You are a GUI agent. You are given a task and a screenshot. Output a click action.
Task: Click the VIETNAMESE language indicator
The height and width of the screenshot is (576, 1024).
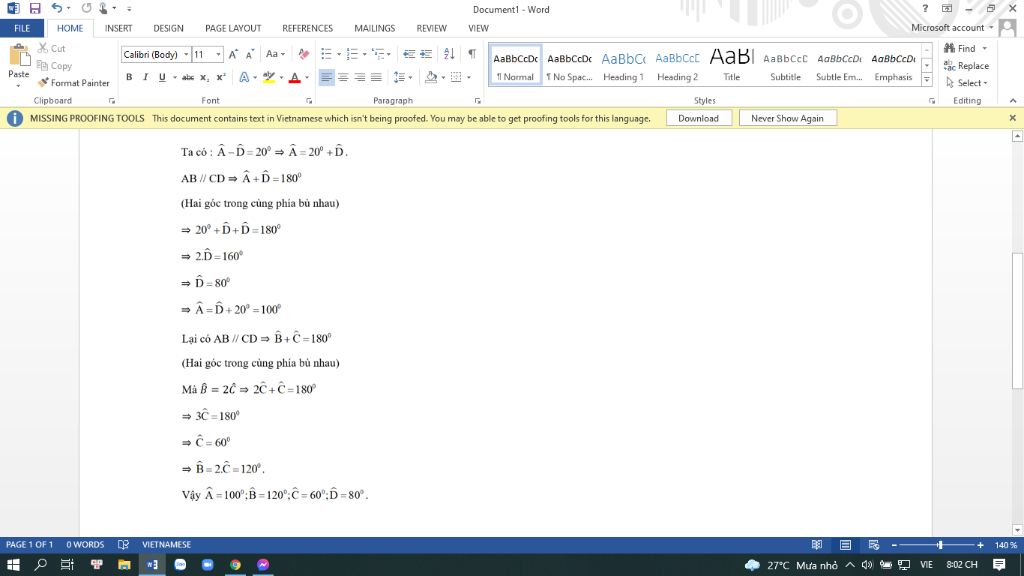click(167, 545)
